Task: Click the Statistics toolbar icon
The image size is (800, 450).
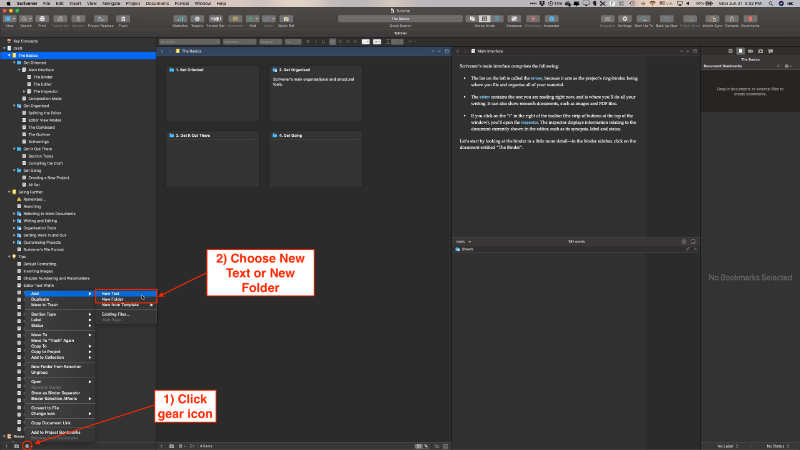Action: point(180,19)
